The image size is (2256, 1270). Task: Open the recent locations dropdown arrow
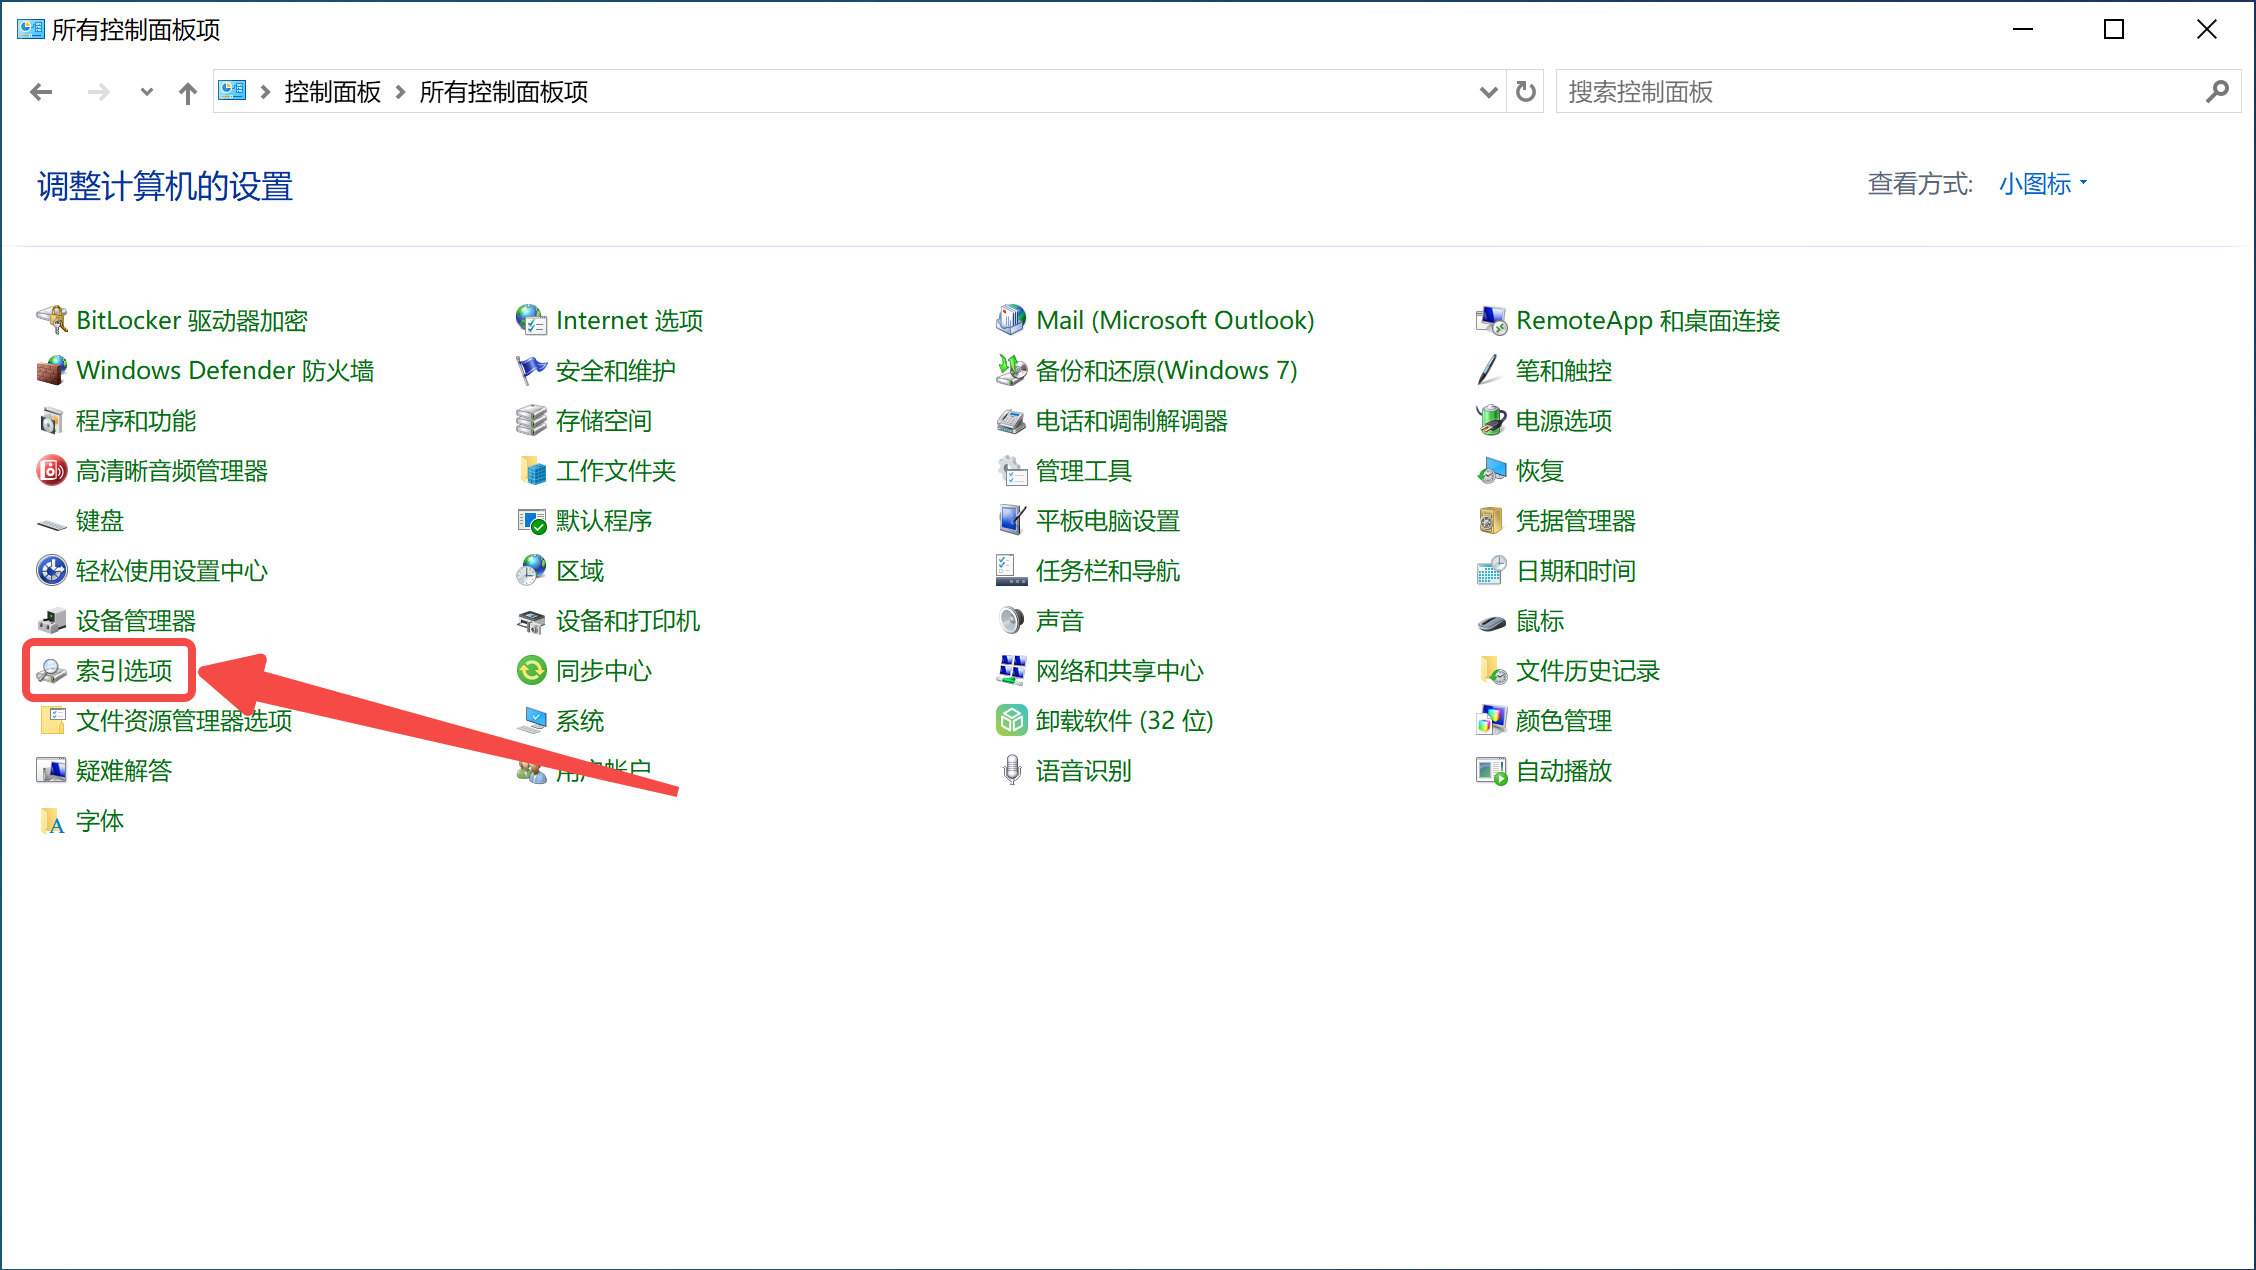[147, 92]
